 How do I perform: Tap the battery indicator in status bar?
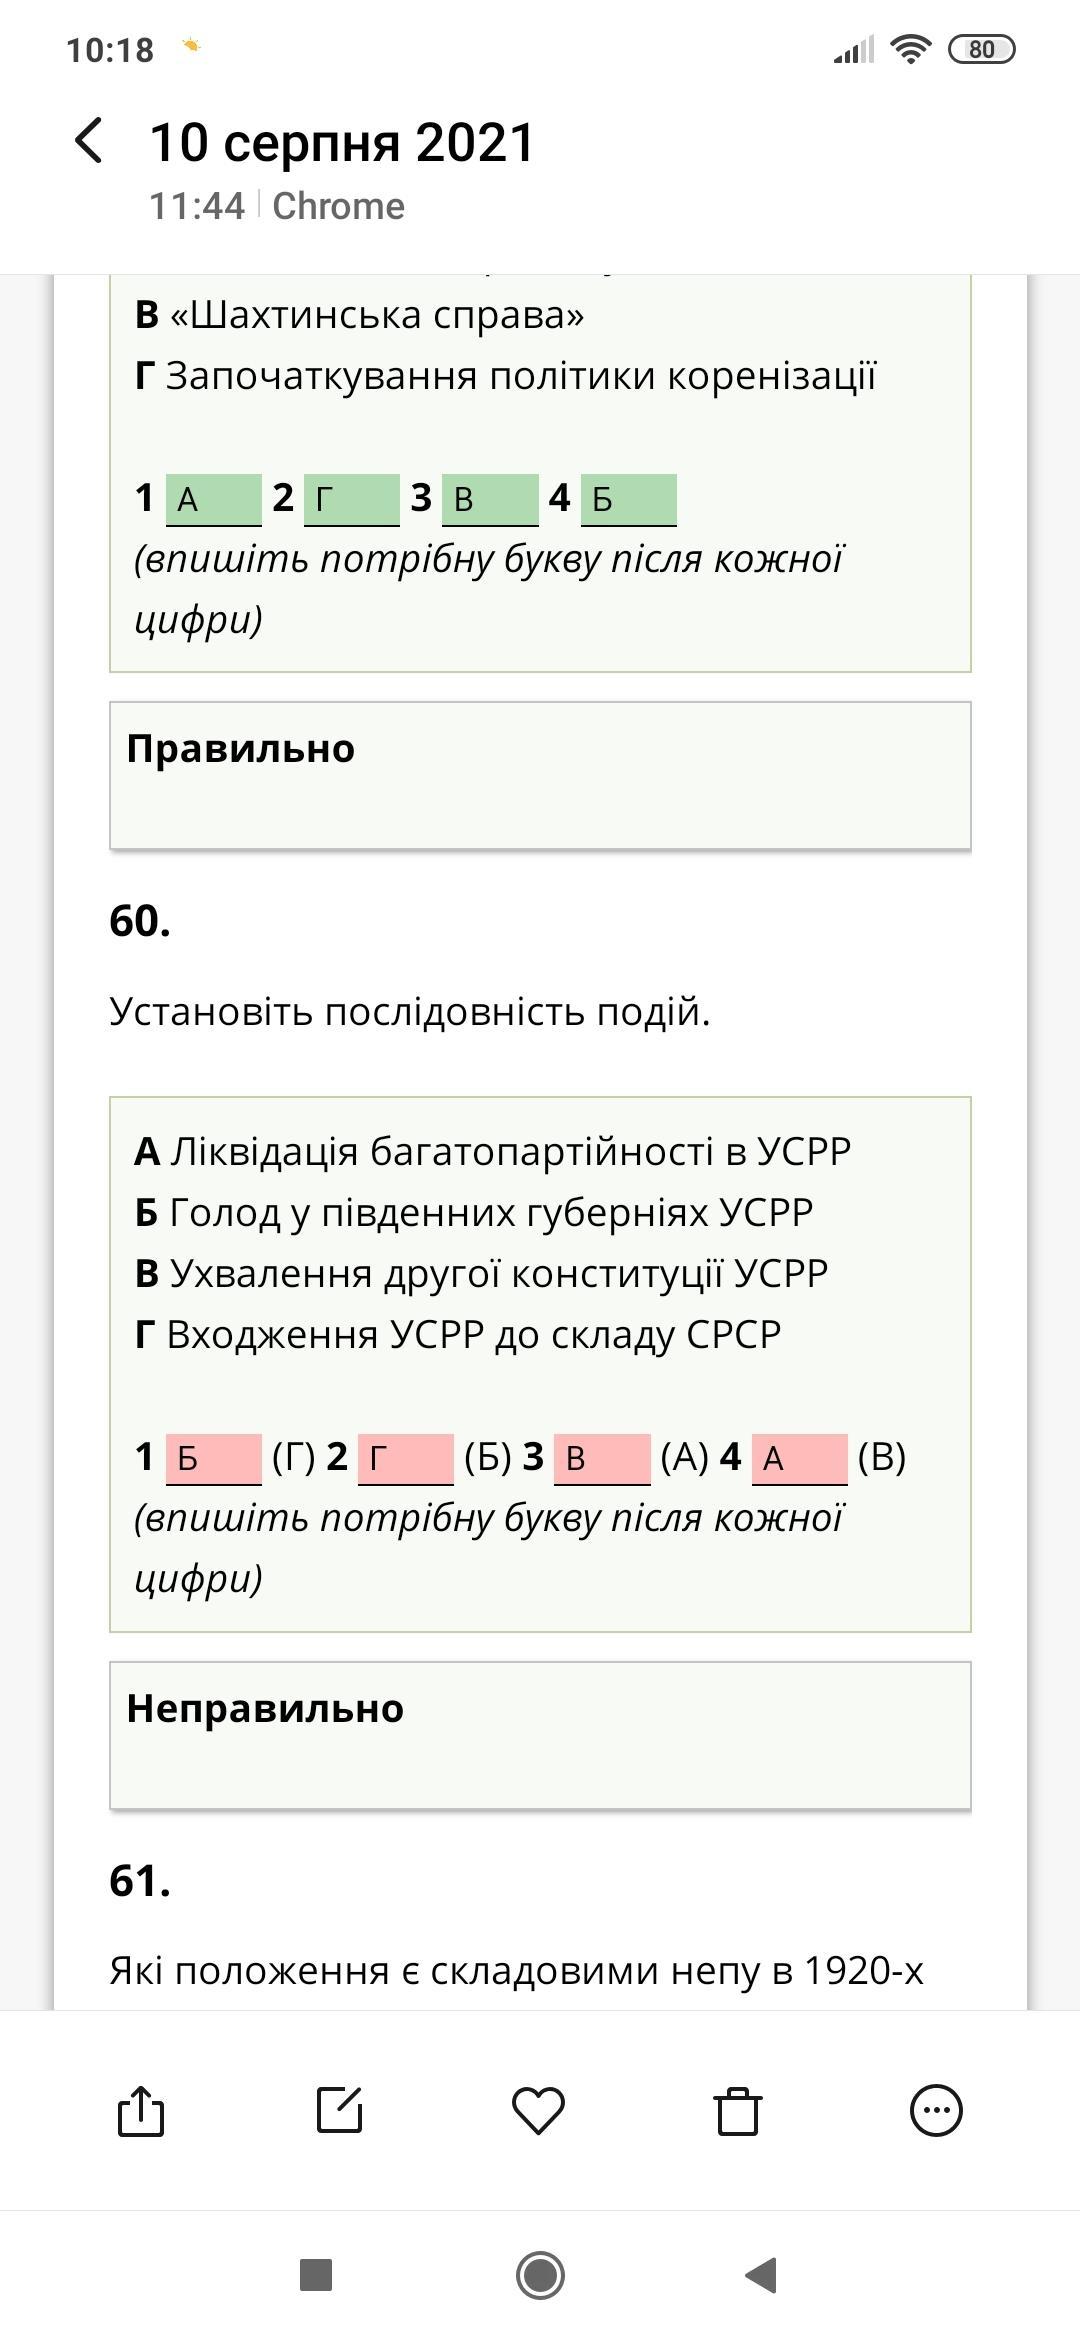[x=981, y=49]
